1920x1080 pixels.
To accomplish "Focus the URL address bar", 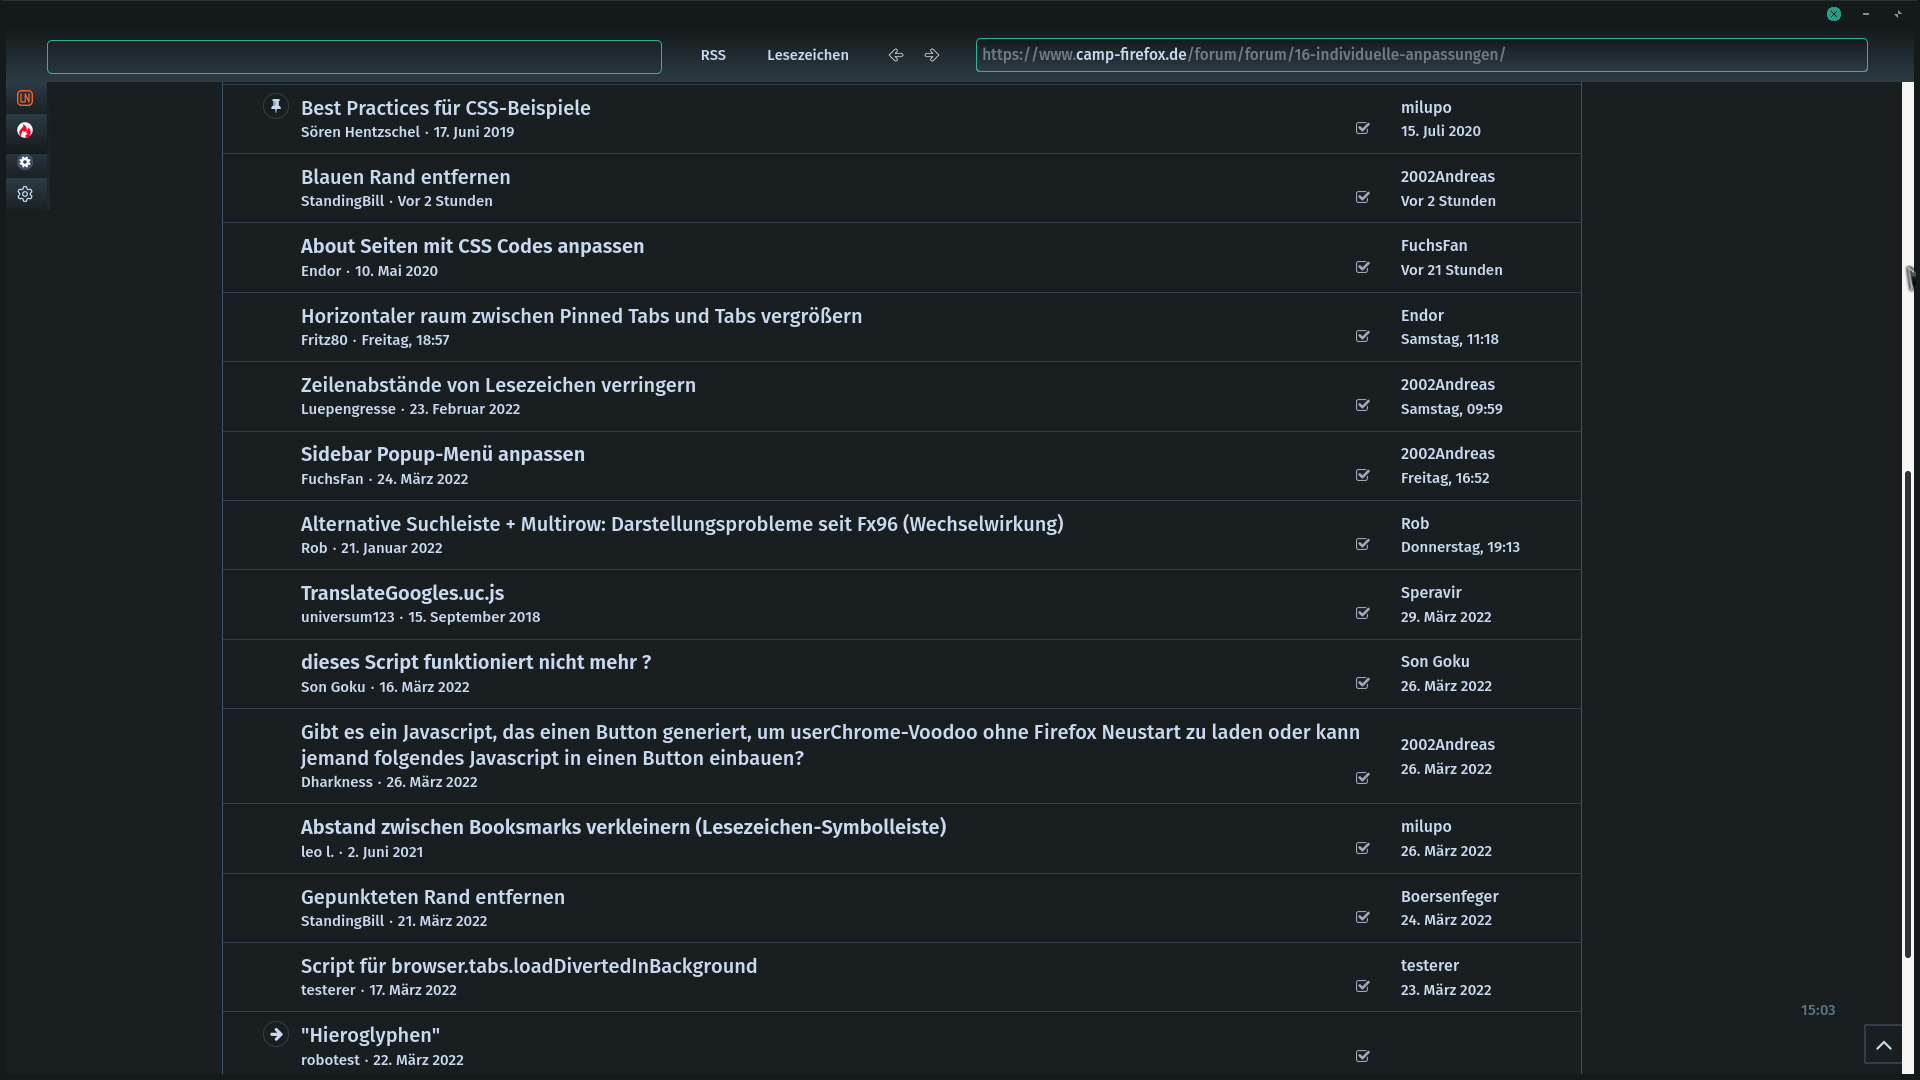I will [1420, 55].
